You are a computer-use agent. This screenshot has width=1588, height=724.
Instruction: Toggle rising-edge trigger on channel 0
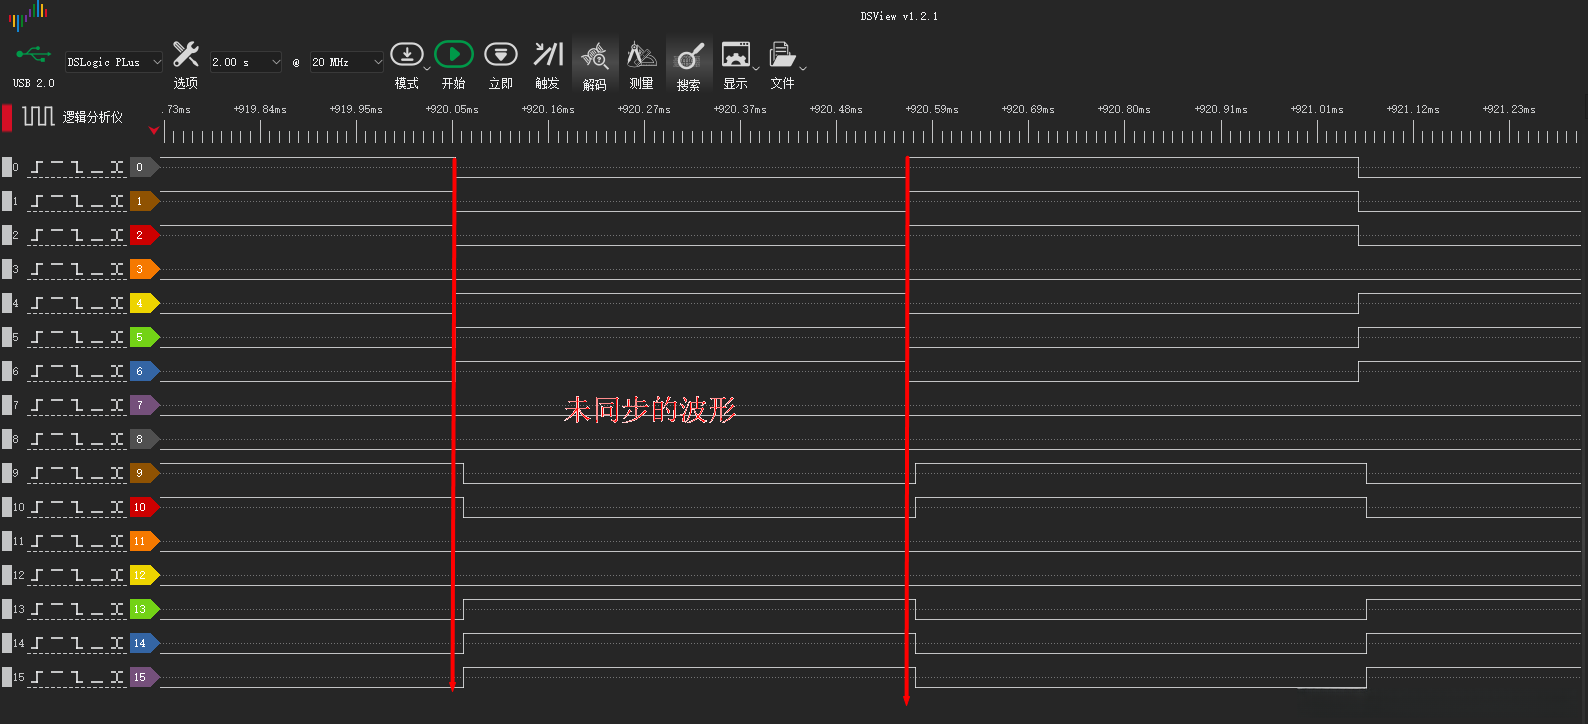pos(37,168)
